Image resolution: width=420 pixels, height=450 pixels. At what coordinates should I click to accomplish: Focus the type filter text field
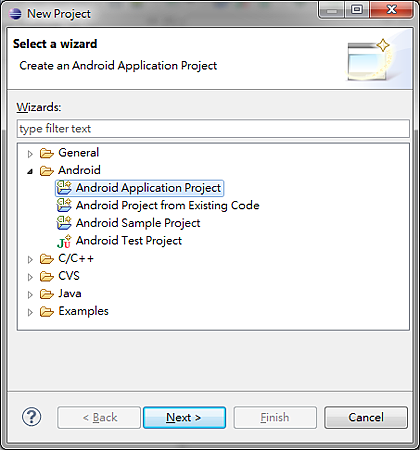(x=213, y=129)
